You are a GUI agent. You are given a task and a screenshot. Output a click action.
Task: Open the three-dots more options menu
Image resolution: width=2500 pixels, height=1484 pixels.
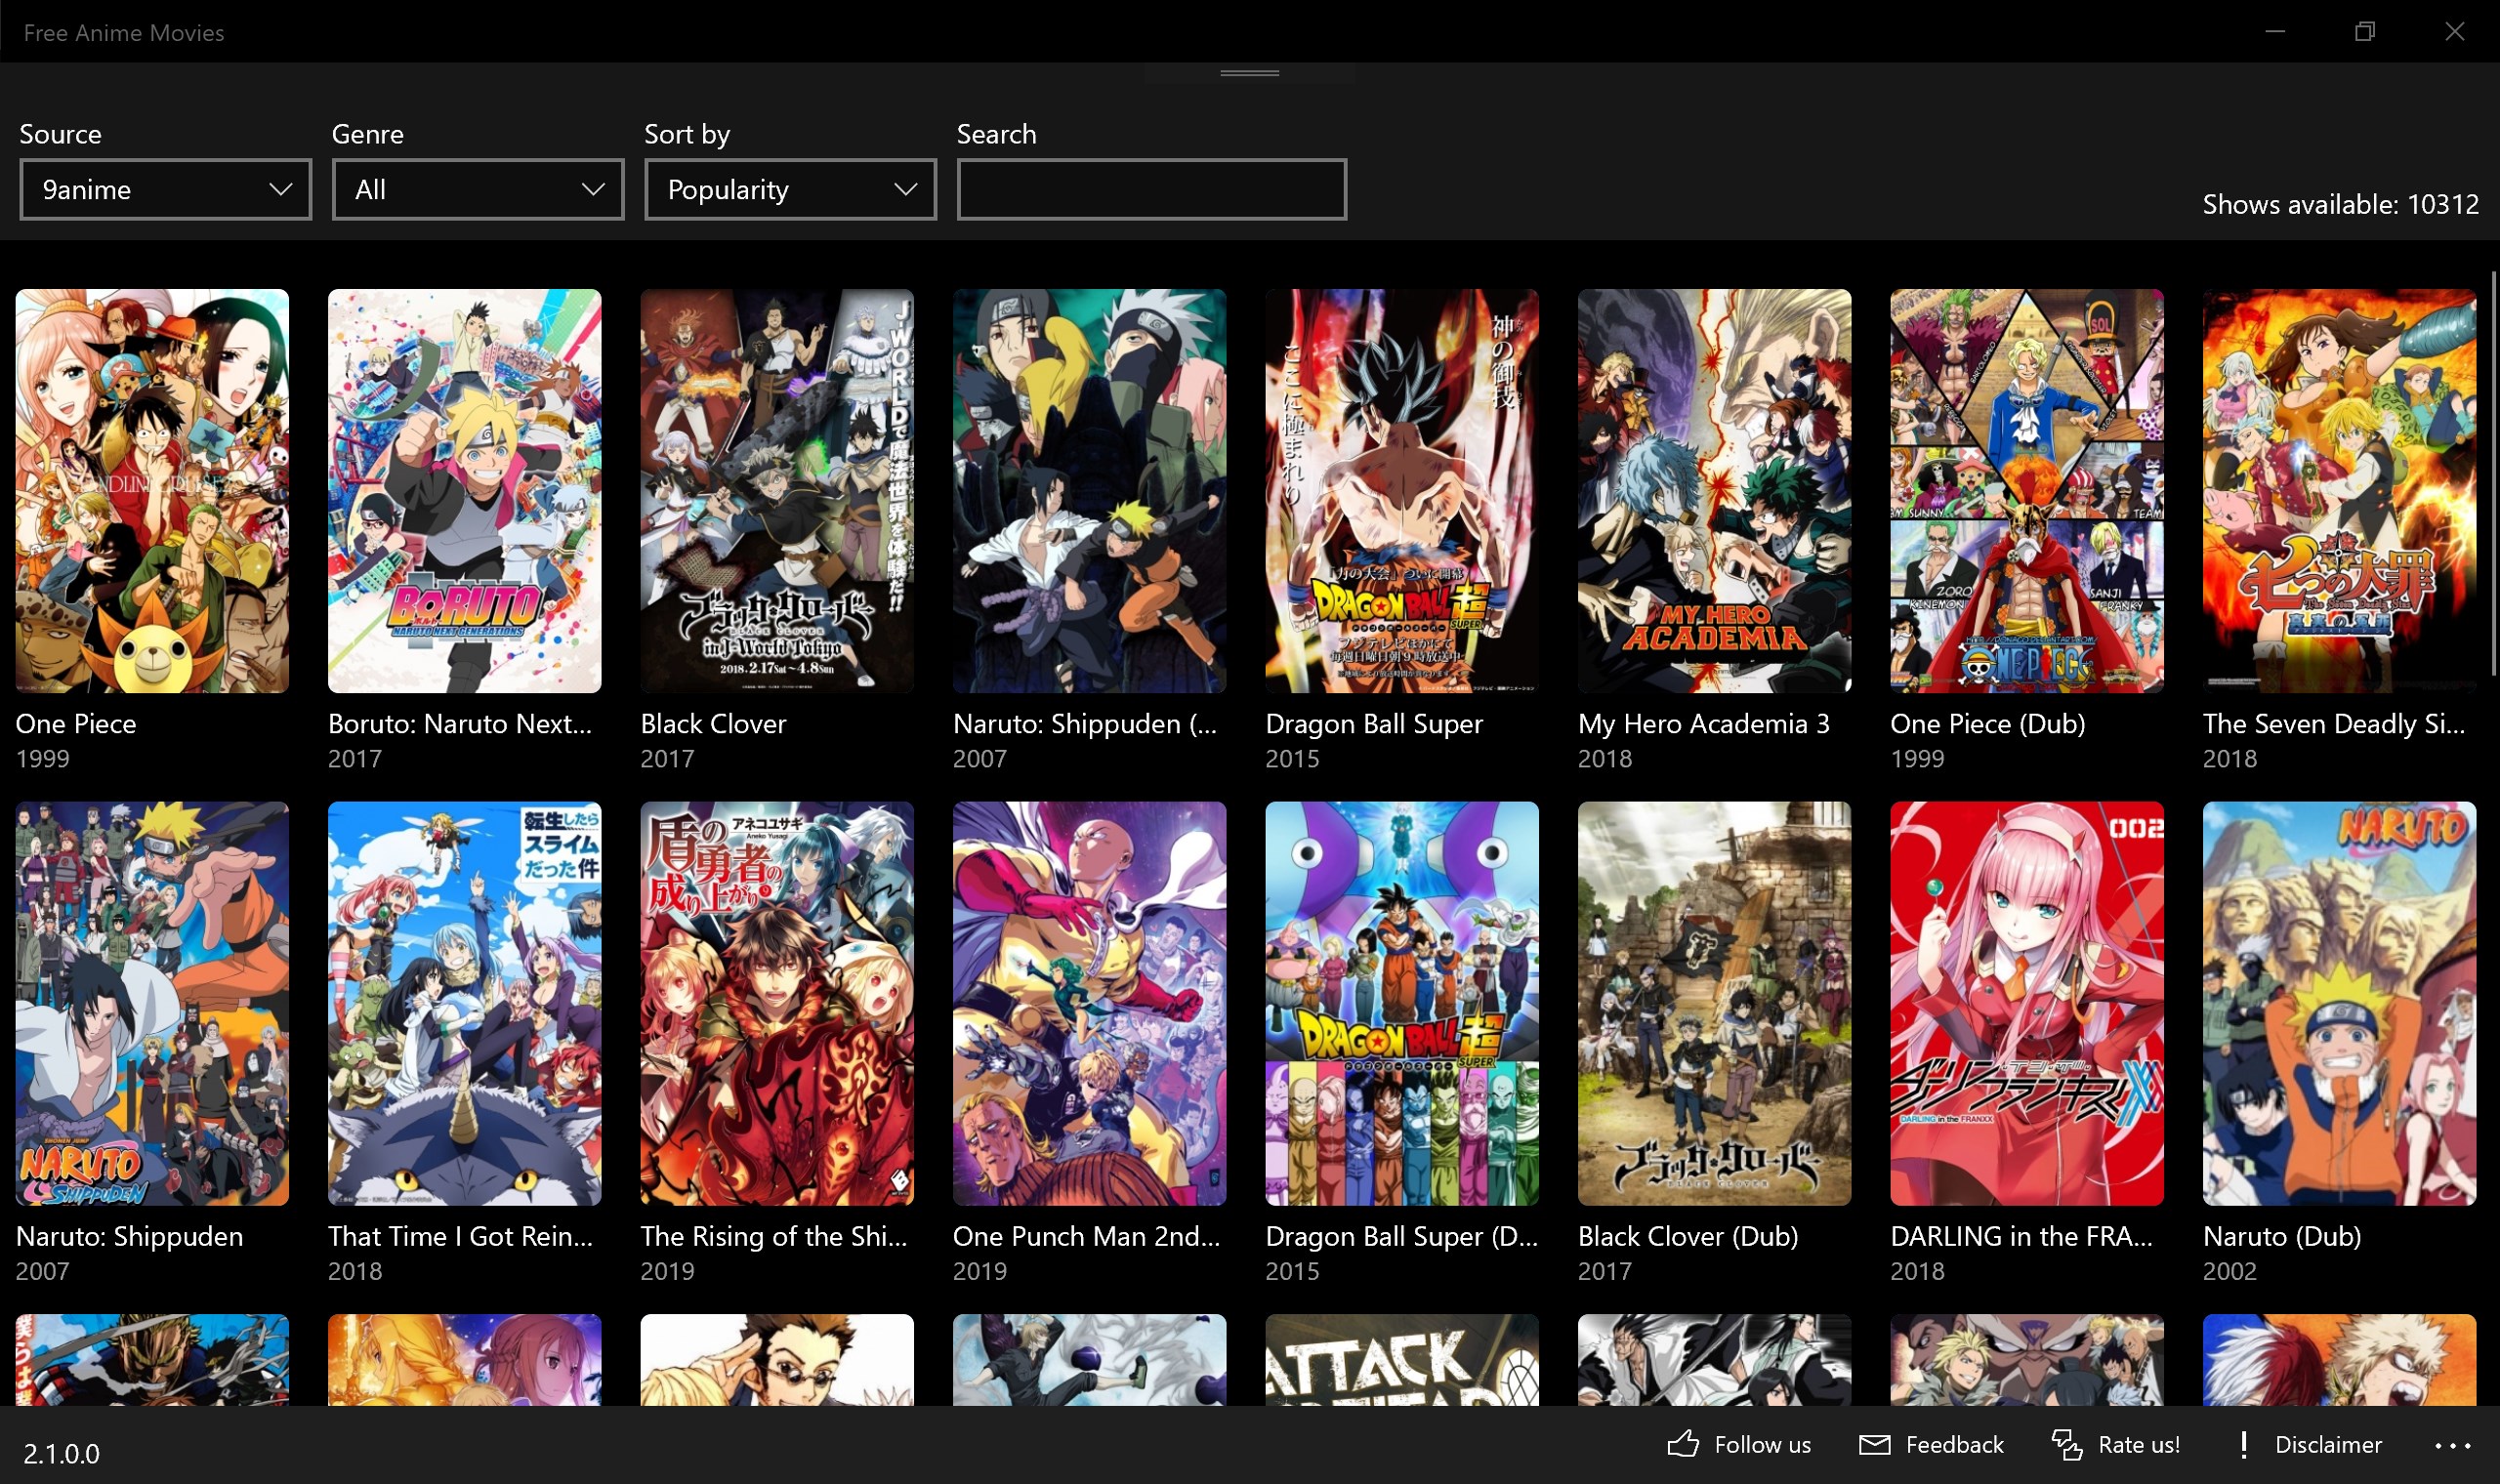coord(2452,1445)
